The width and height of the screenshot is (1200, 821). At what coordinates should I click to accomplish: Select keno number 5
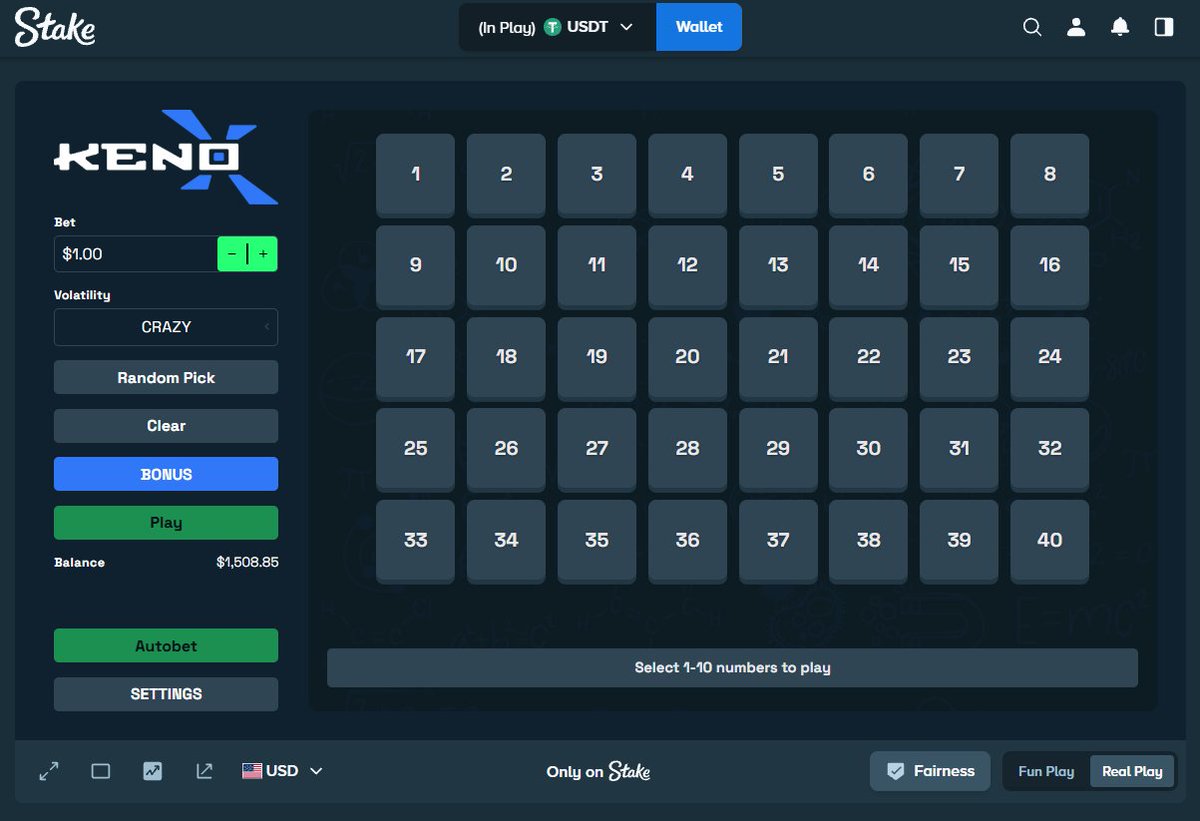click(778, 175)
